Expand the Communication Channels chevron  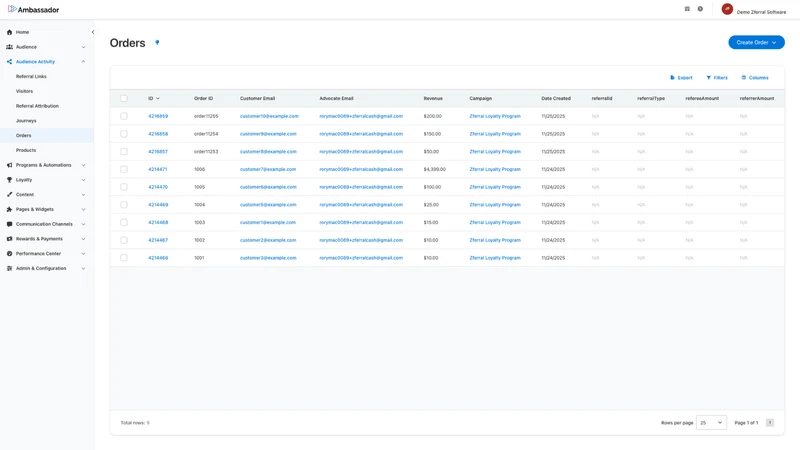(x=84, y=224)
